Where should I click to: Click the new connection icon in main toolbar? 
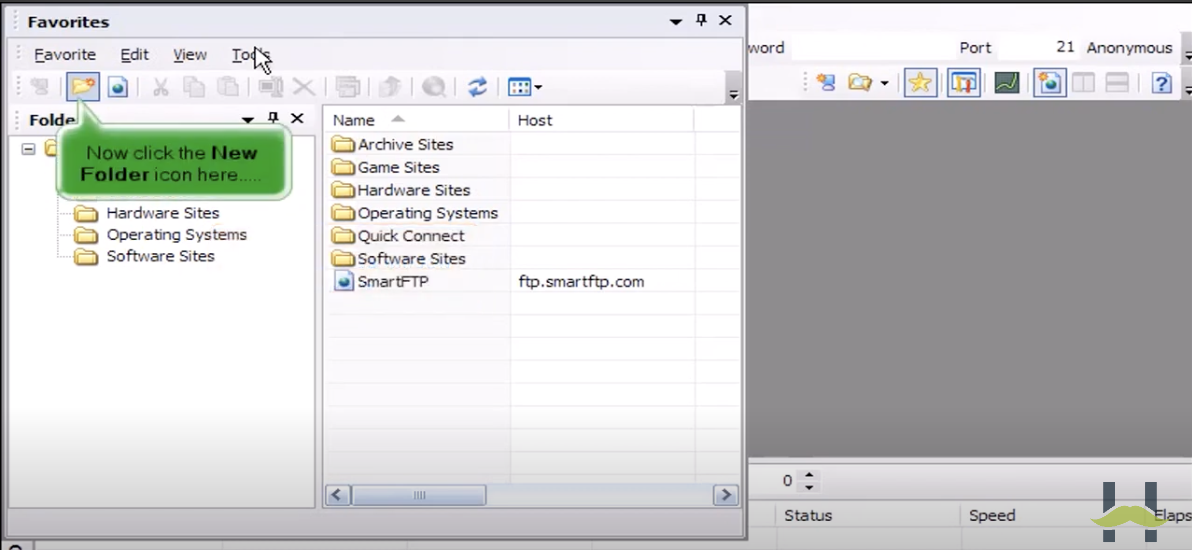tap(826, 82)
